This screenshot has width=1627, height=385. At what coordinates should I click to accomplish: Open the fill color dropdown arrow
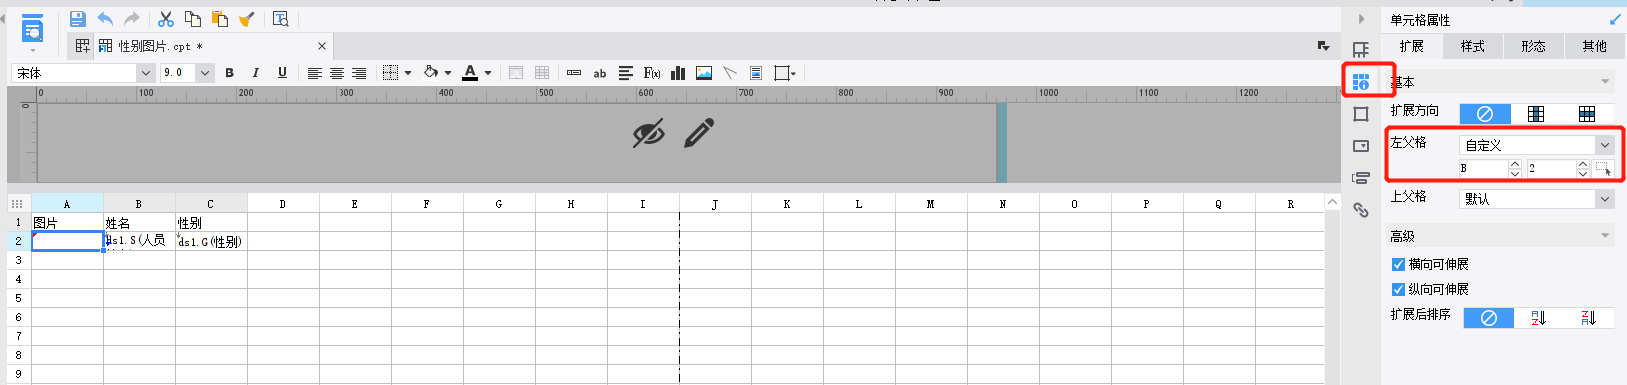[x=448, y=73]
